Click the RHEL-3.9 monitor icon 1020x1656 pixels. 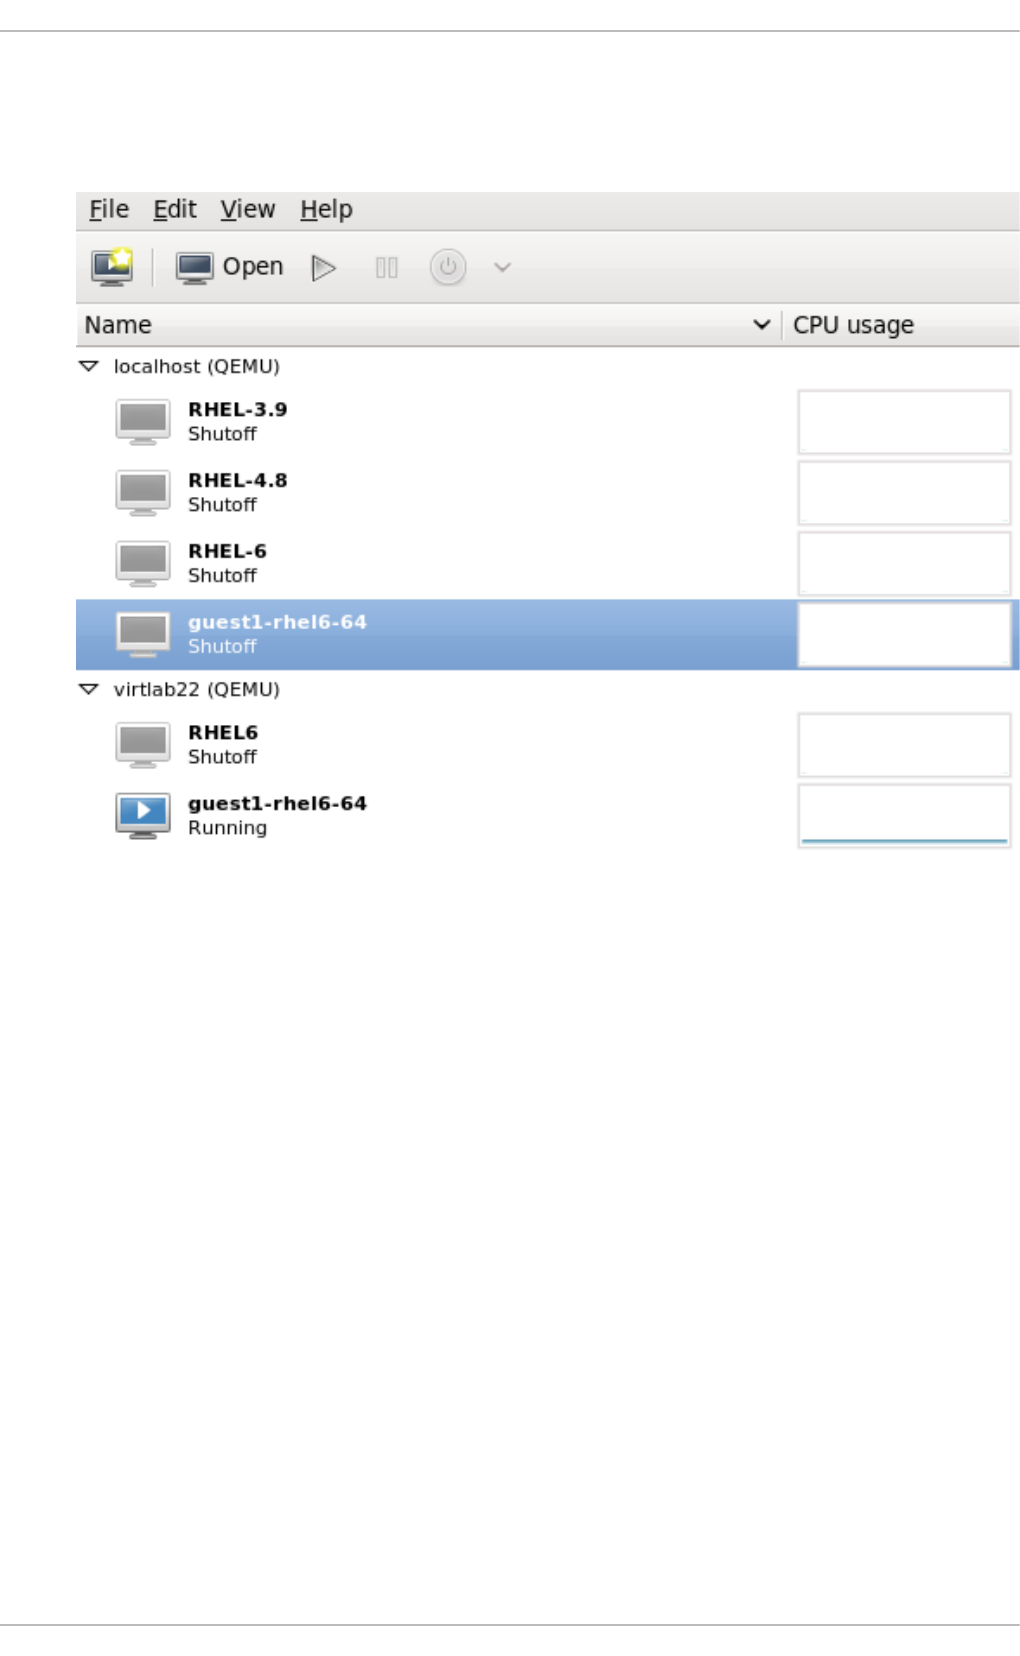(142, 421)
